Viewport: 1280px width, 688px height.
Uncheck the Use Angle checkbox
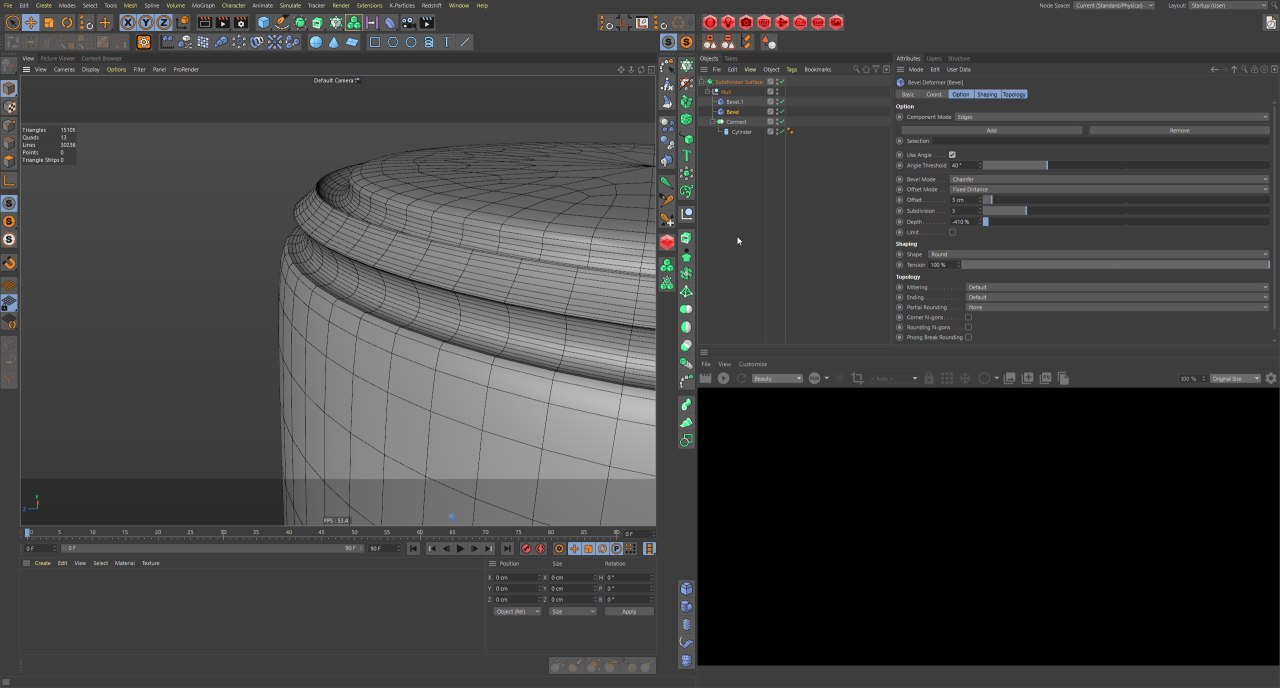952,155
